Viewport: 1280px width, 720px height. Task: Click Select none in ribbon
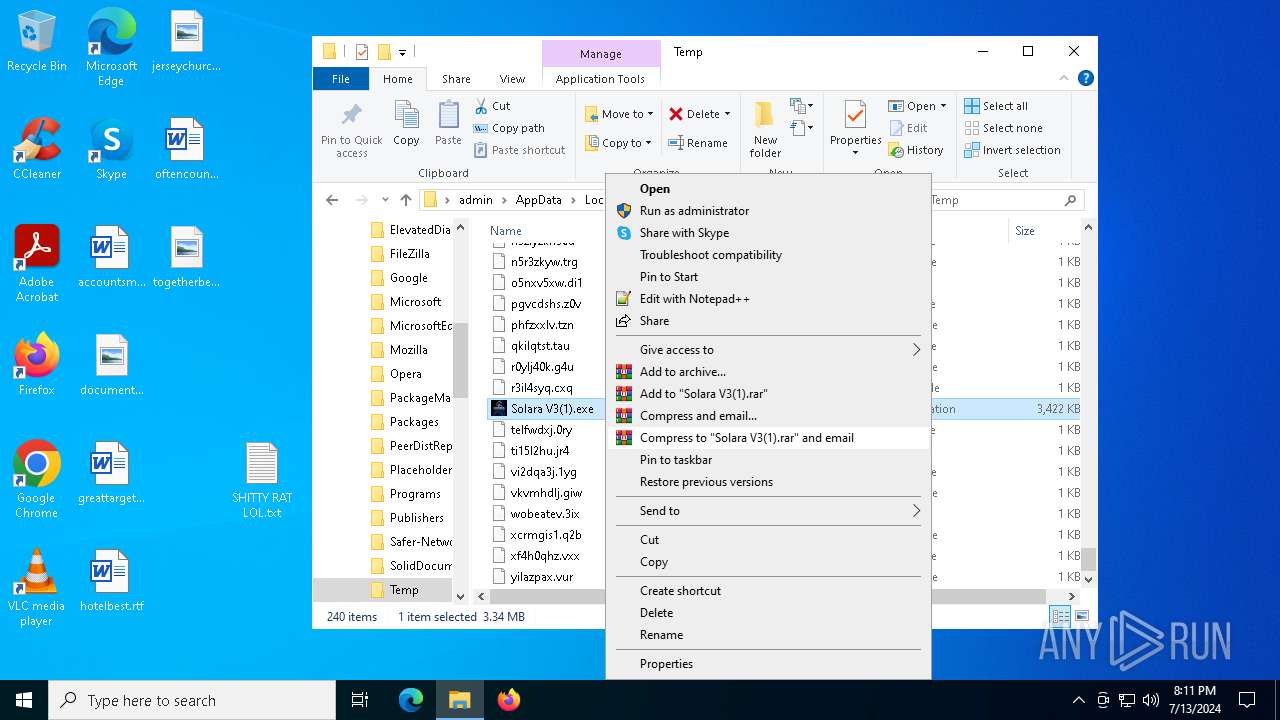(x=1004, y=128)
